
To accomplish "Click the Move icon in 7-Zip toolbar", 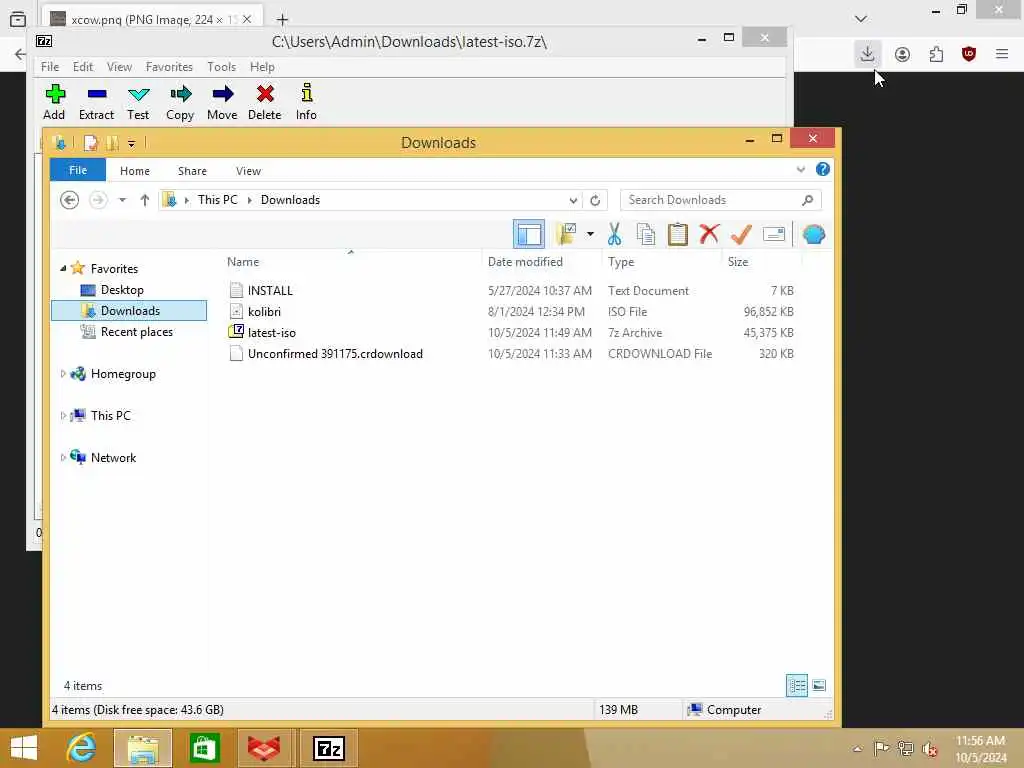I will click(x=222, y=103).
